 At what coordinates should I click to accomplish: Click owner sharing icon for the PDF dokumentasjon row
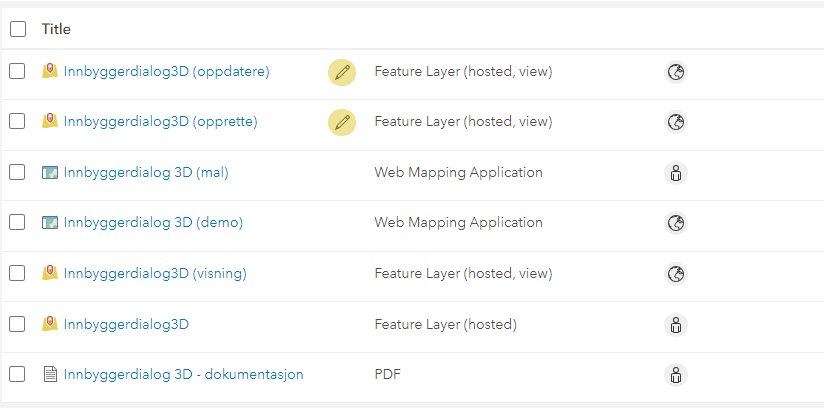pos(676,375)
